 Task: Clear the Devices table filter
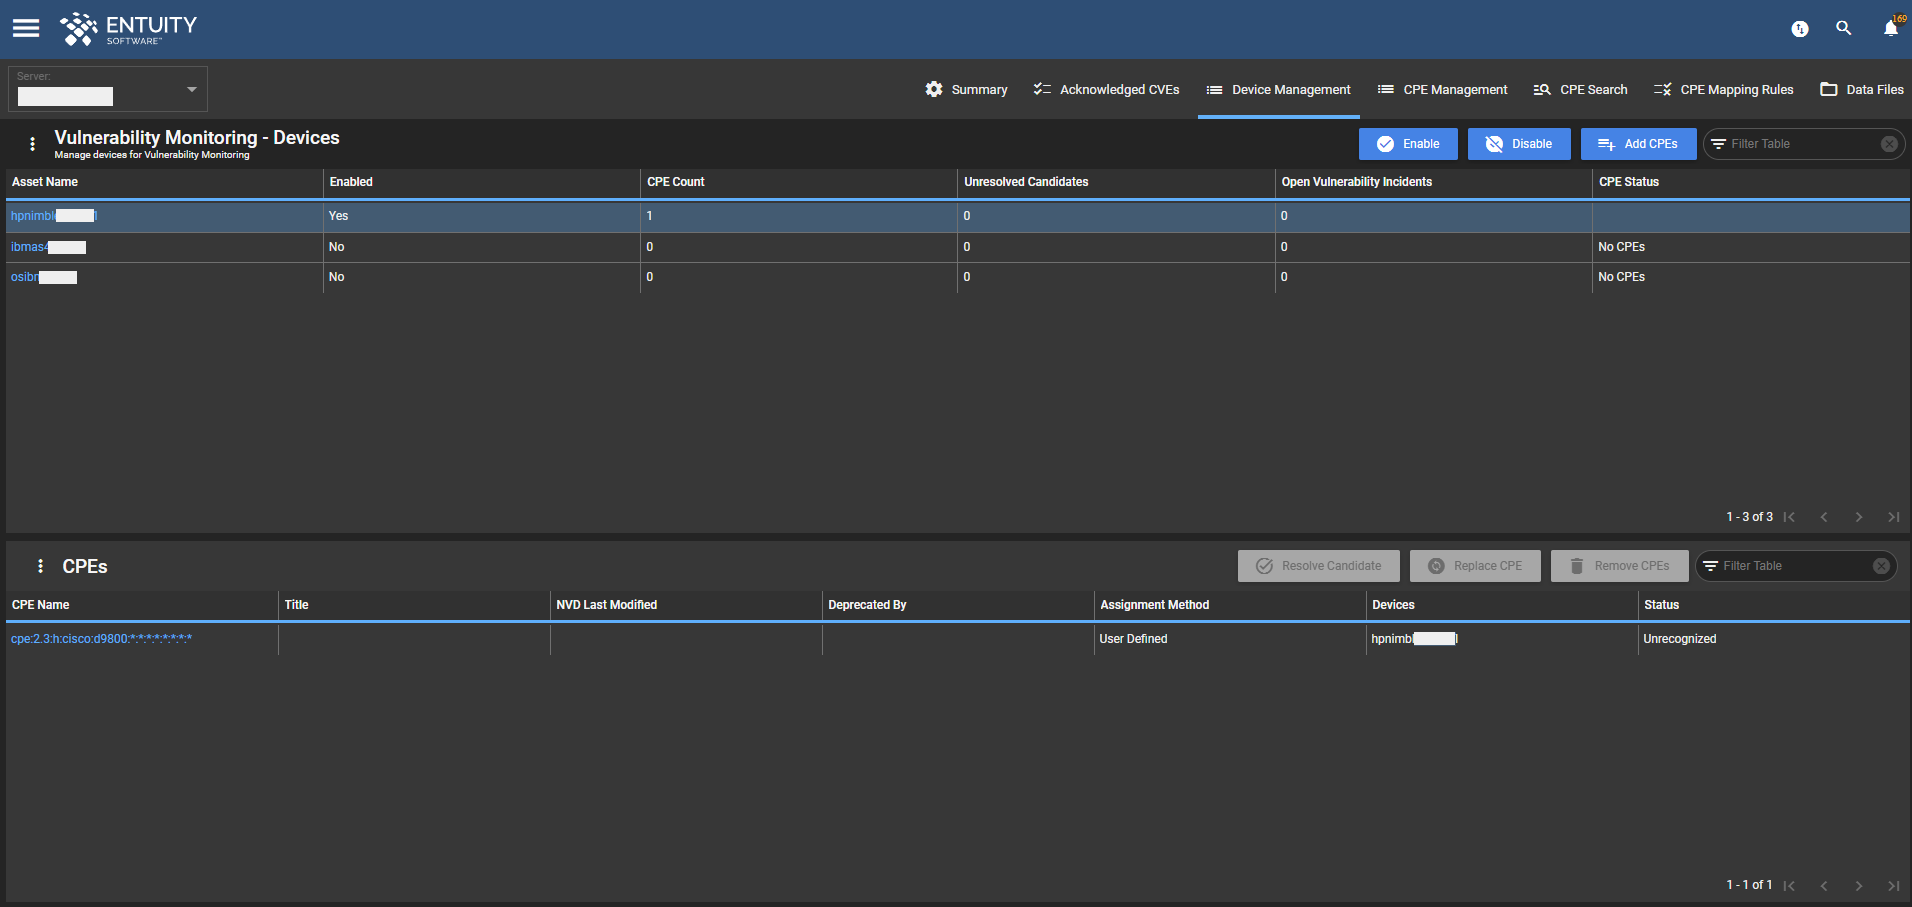pyautogui.click(x=1889, y=144)
